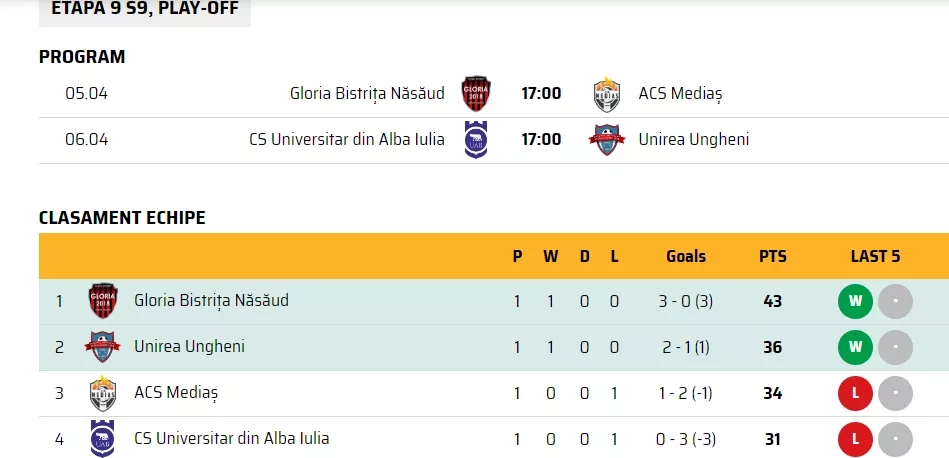Click CS Universitar Alba Iulia badge in program
This screenshot has width=949, height=458.
click(x=476, y=140)
